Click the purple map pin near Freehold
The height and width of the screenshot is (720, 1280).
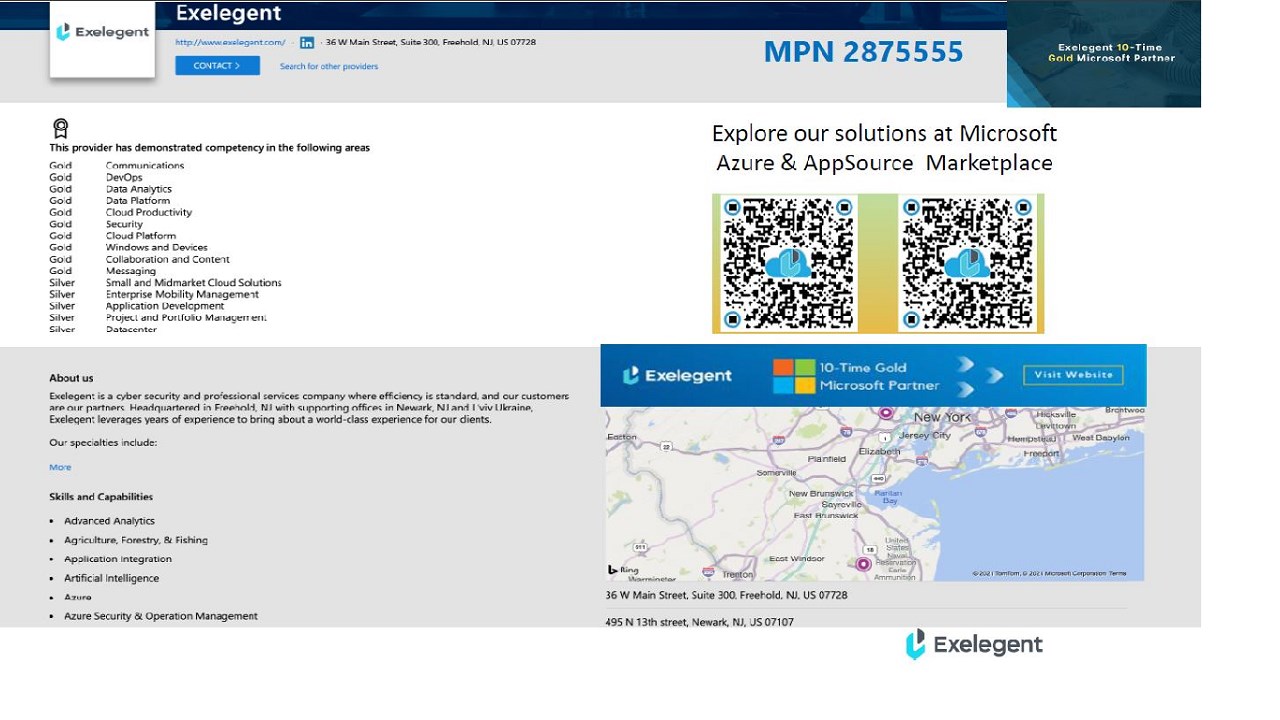[864, 564]
